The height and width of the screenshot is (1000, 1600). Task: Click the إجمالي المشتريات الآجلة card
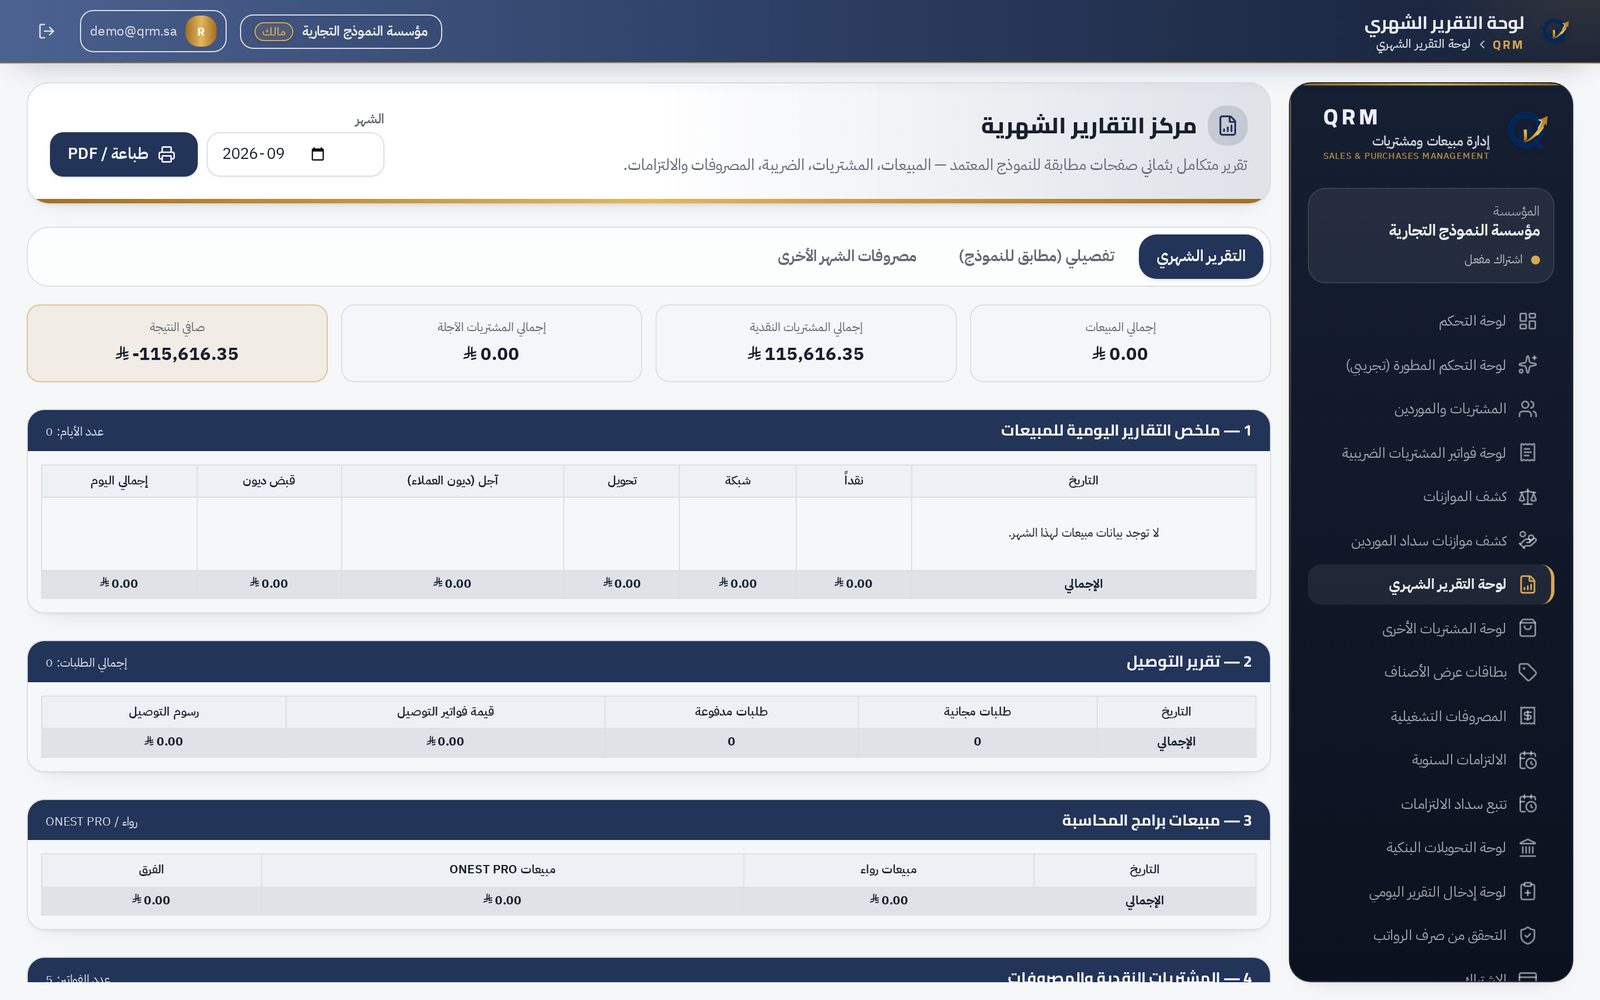click(491, 343)
